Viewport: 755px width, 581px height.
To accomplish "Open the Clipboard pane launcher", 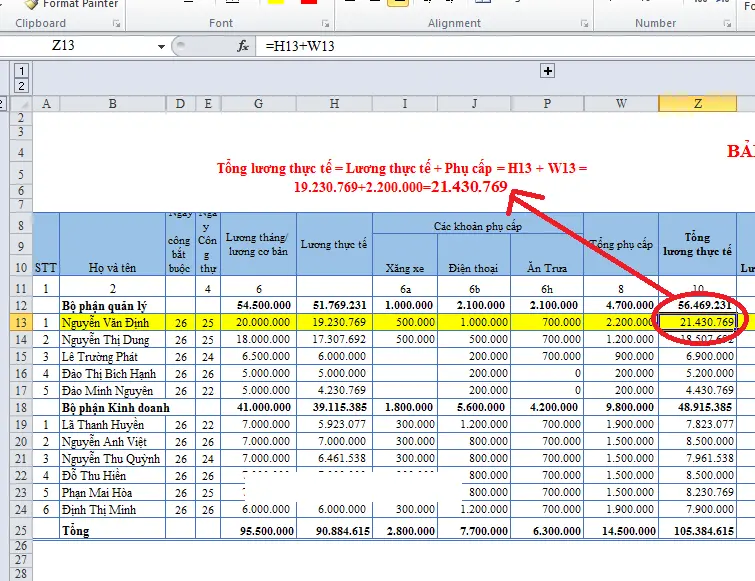I will pyautogui.click(x=116, y=23).
